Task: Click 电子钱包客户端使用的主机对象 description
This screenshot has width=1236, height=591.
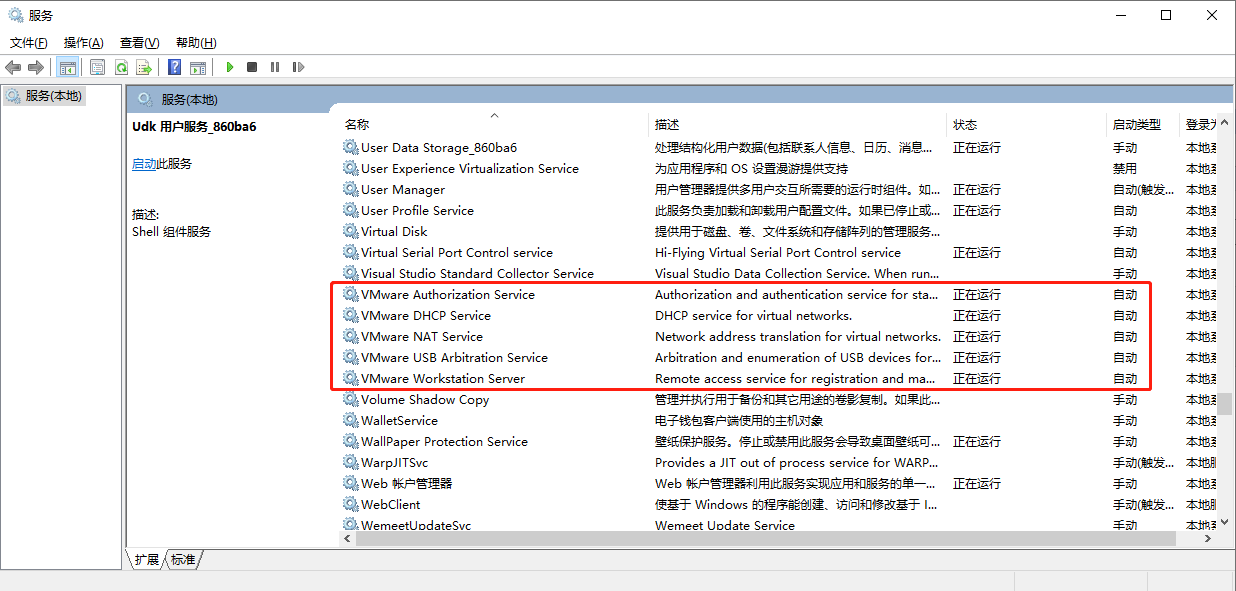Action: click(739, 420)
